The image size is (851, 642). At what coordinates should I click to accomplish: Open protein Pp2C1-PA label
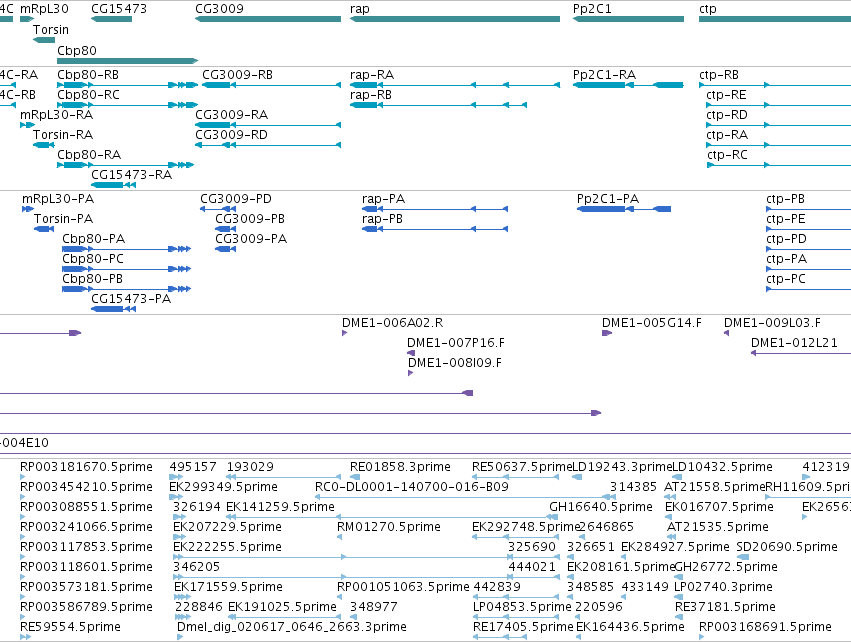608,199
